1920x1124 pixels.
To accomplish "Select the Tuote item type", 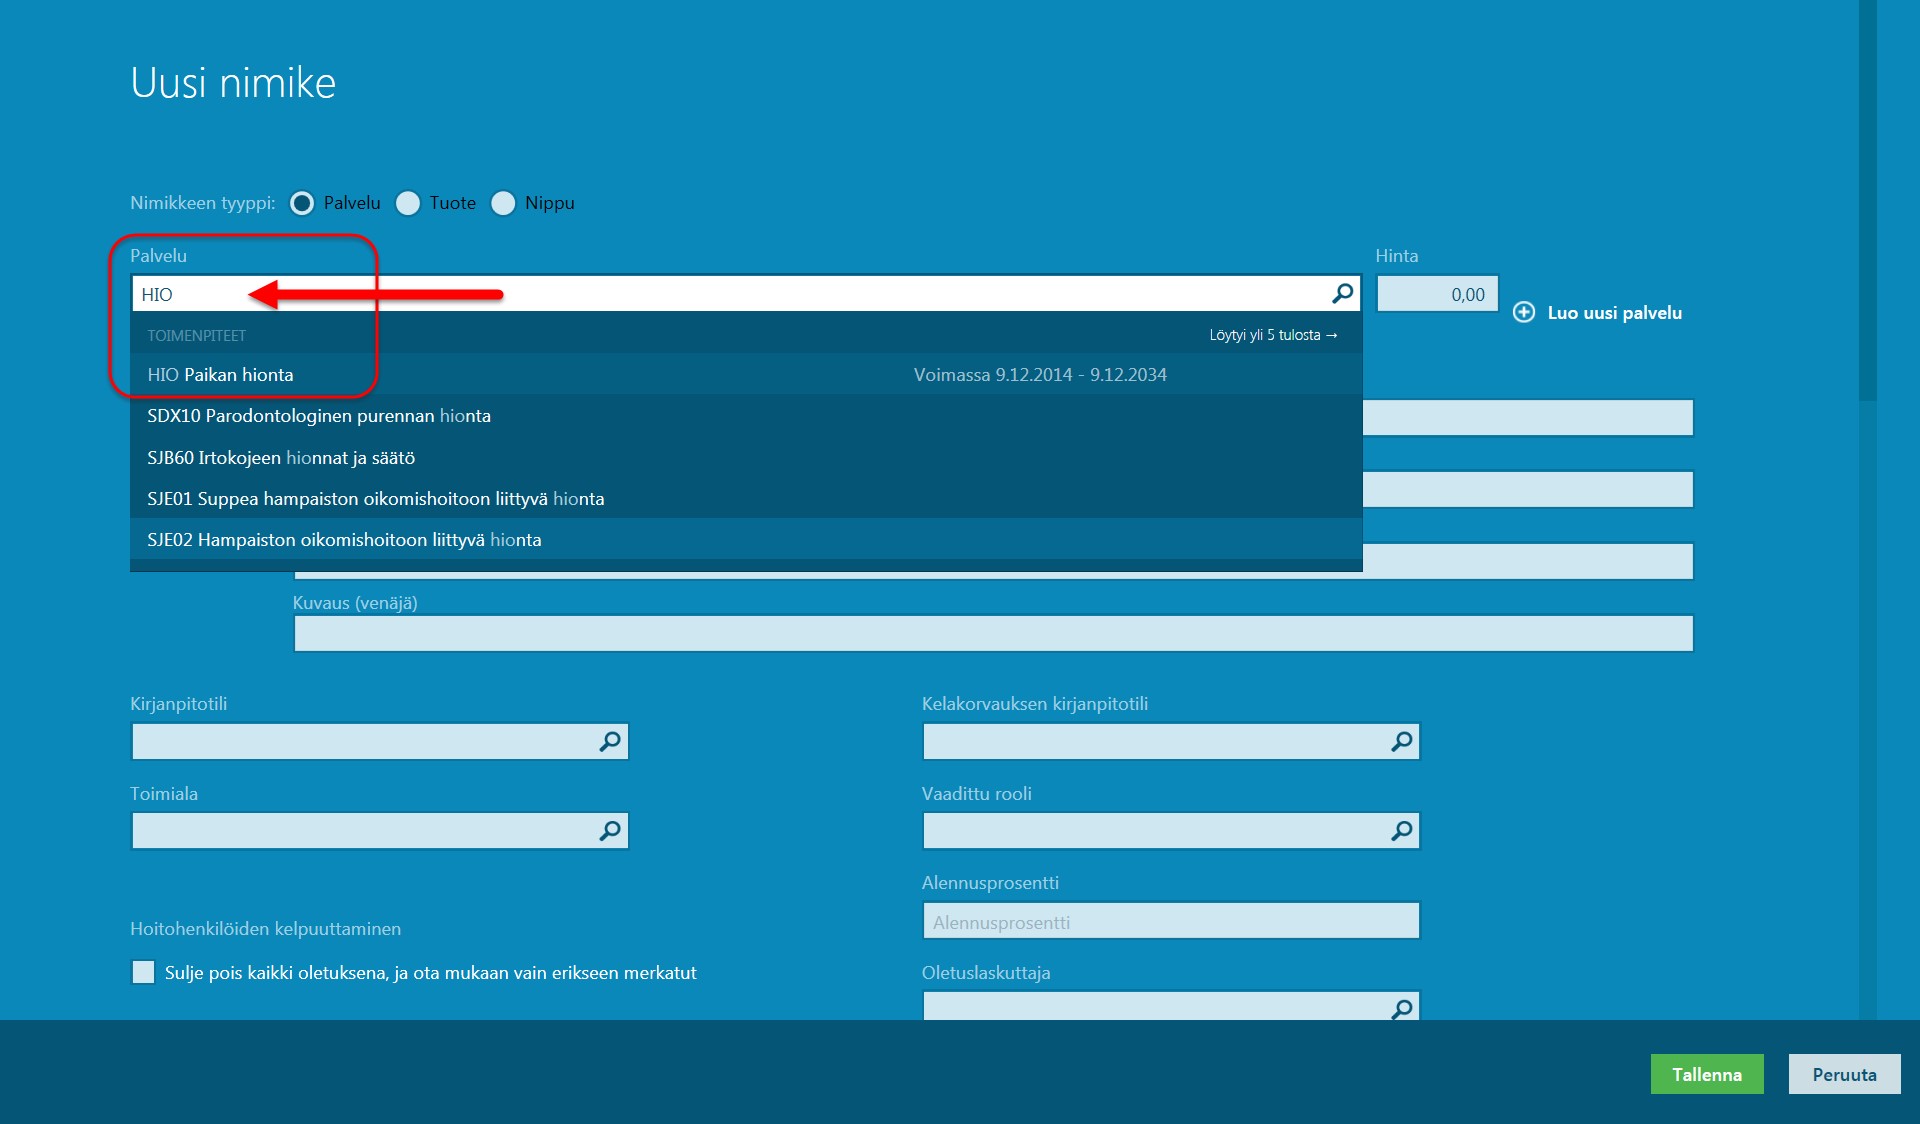I will (408, 203).
